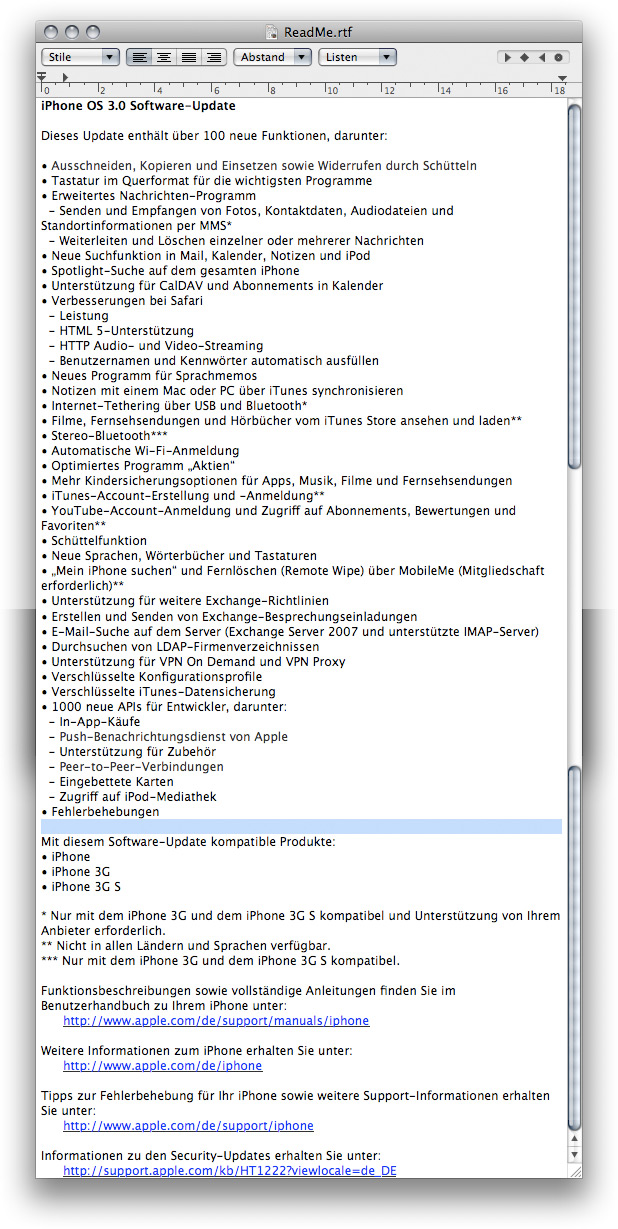The width and height of the screenshot is (618, 1229).
Task: Click the ReadMe.rtf document proxy icon
Action: [x=273, y=32]
